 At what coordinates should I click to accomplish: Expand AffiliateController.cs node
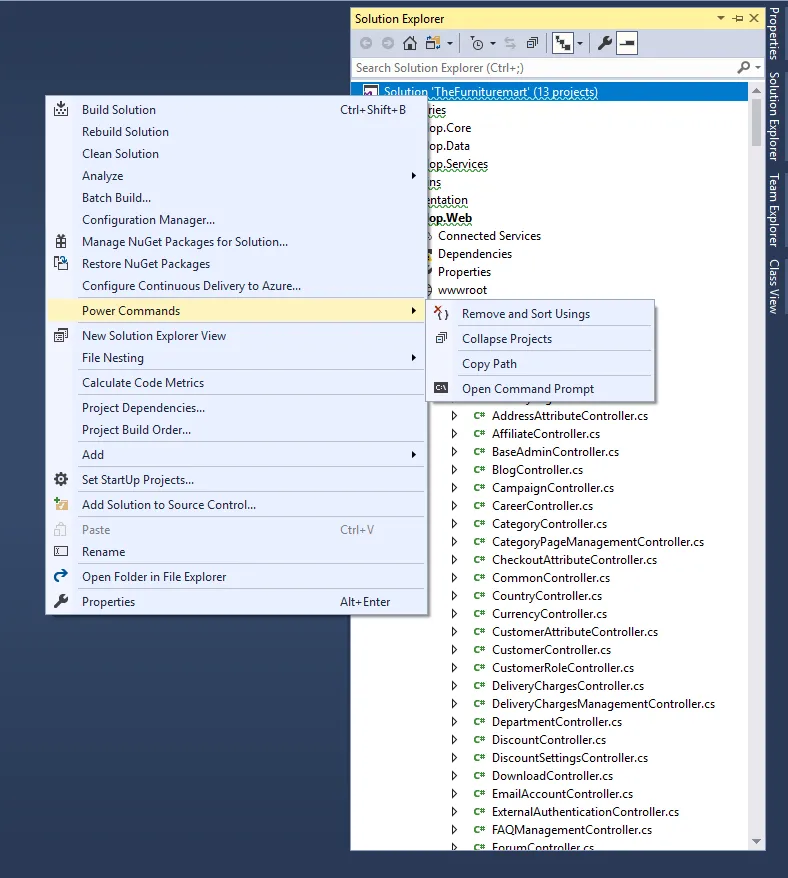click(x=454, y=433)
